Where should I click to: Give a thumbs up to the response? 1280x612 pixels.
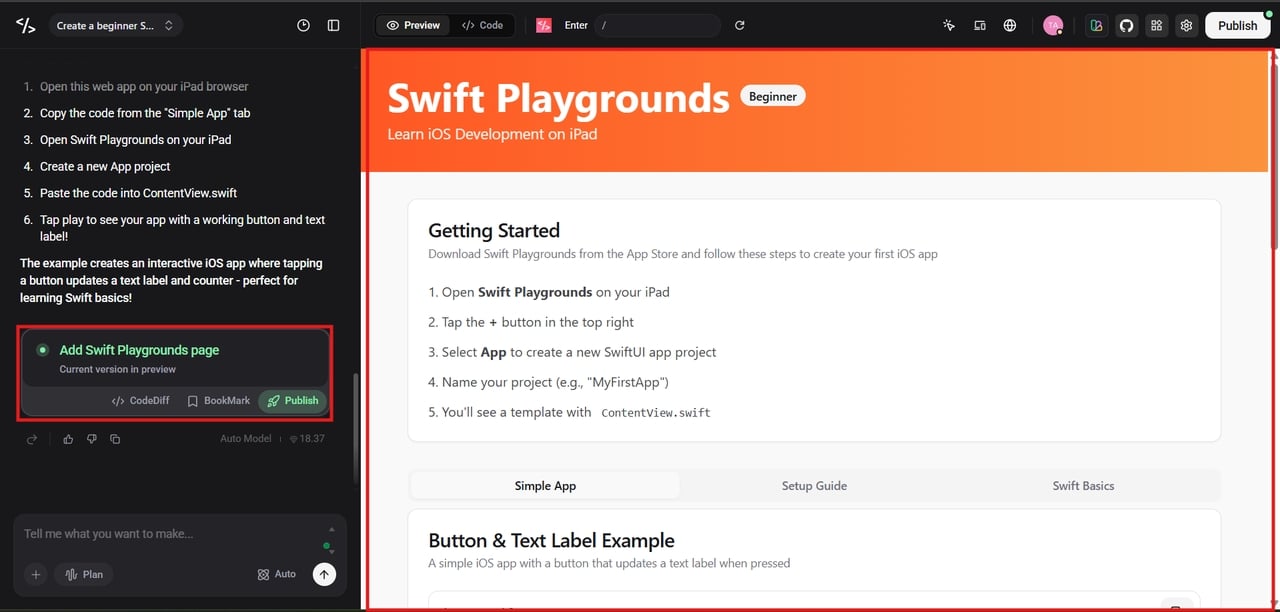coord(68,439)
